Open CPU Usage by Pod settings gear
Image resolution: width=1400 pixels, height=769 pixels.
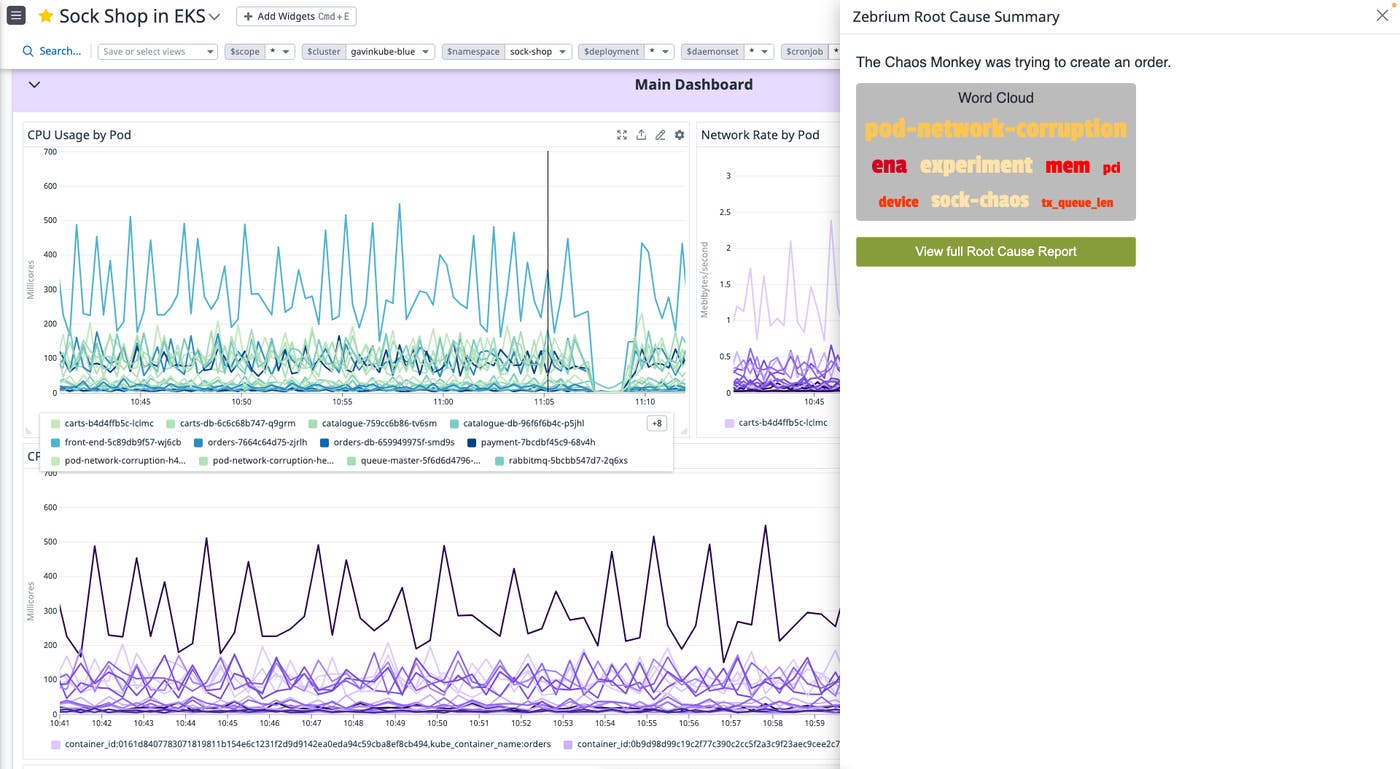coord(680,135)
